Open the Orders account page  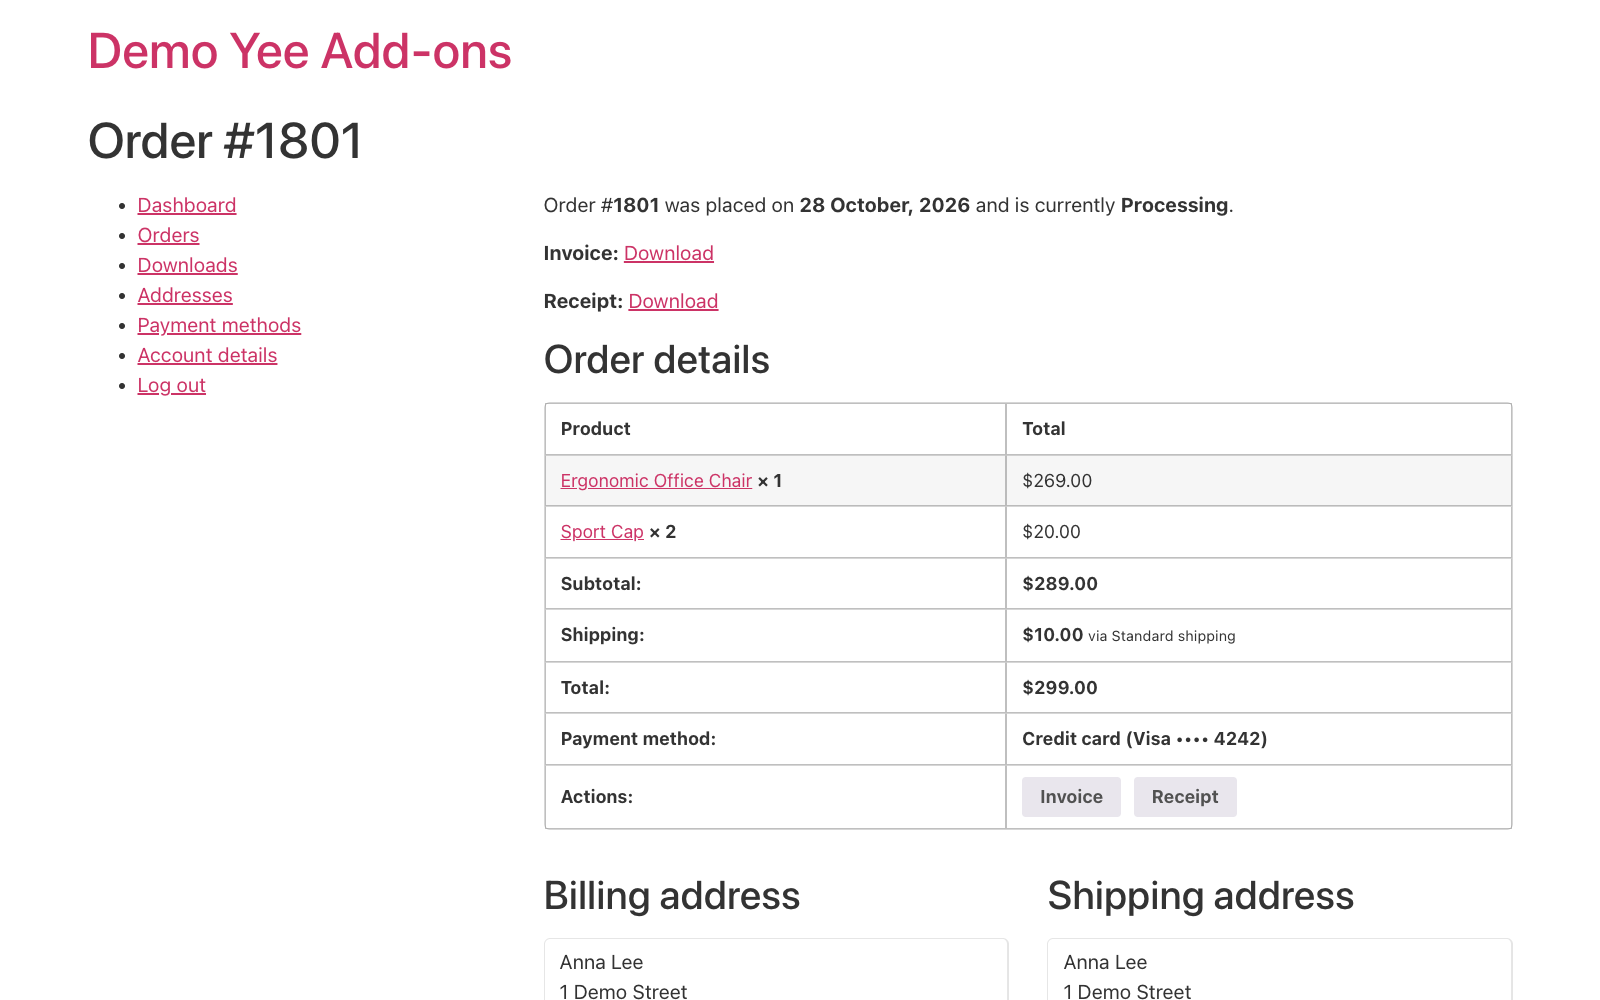[168, 235]
